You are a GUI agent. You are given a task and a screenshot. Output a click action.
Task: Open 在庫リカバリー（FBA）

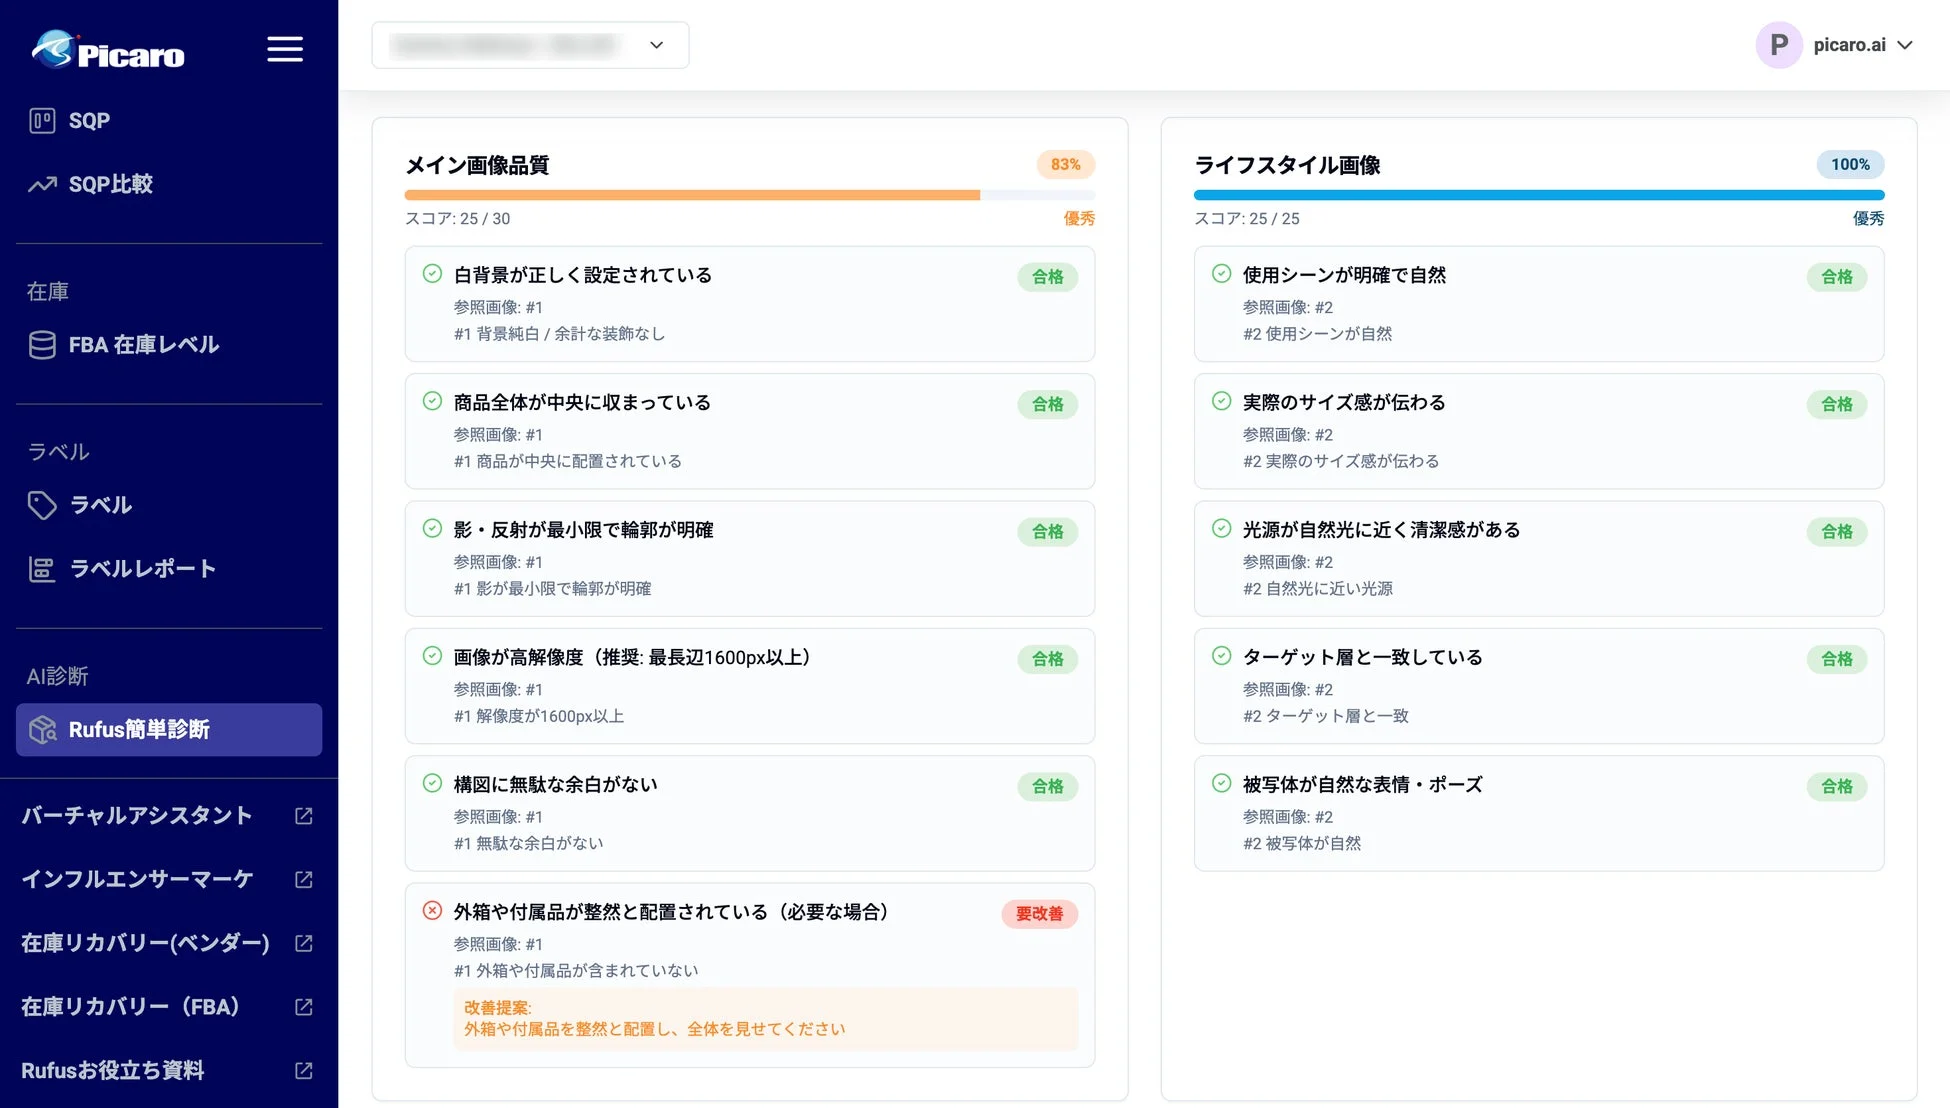(131, 1007)
